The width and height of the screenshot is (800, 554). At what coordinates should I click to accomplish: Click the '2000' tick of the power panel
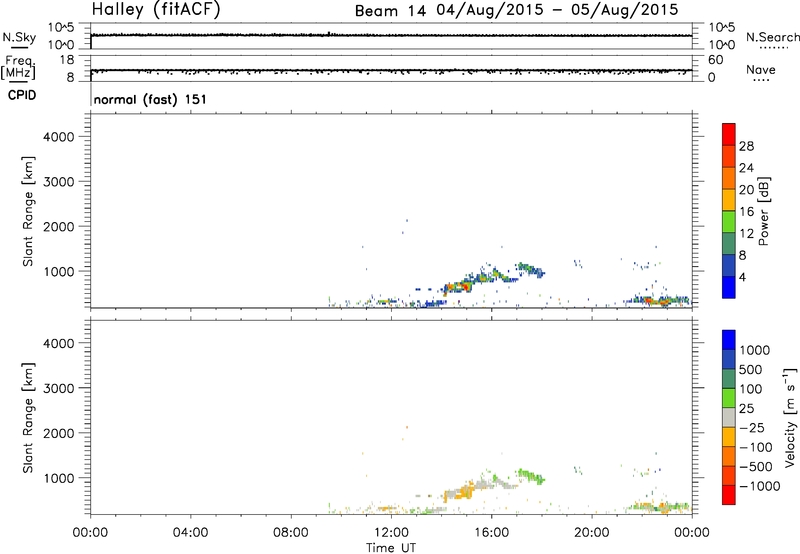tap(59, 226)
